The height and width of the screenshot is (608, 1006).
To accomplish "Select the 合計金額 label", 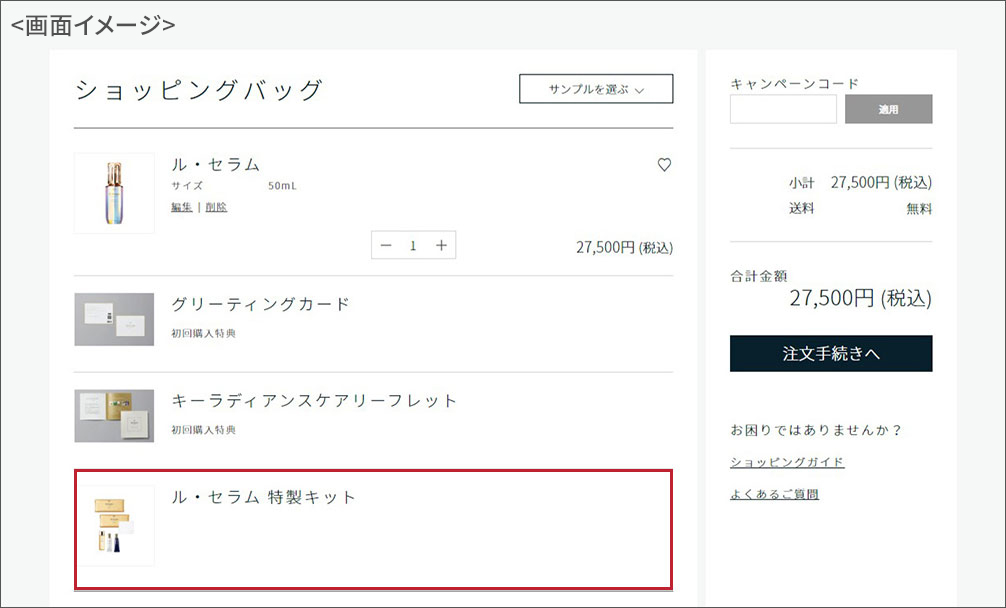I will coord(759,276).
